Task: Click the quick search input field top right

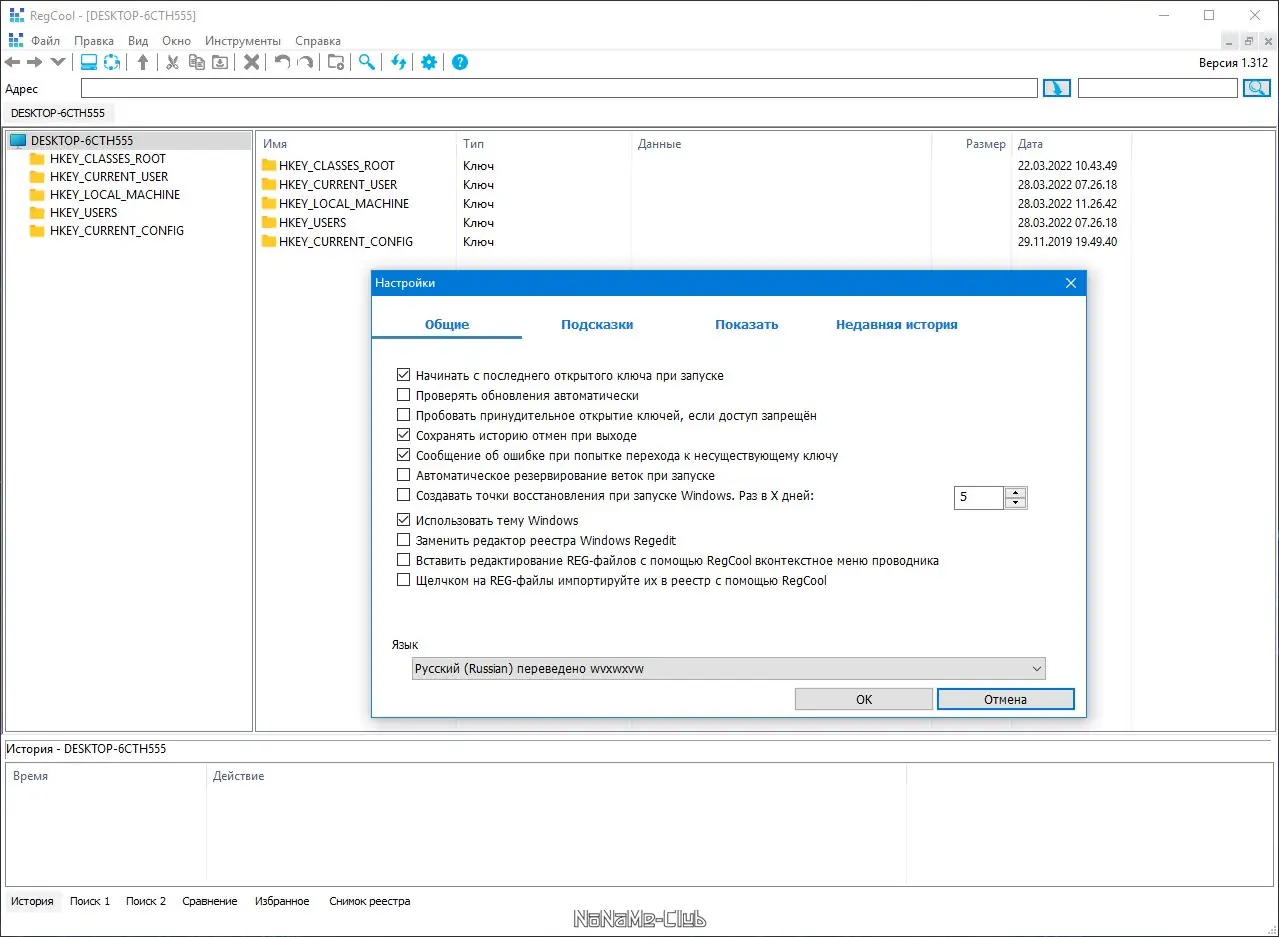Action: click(1158, 88)
